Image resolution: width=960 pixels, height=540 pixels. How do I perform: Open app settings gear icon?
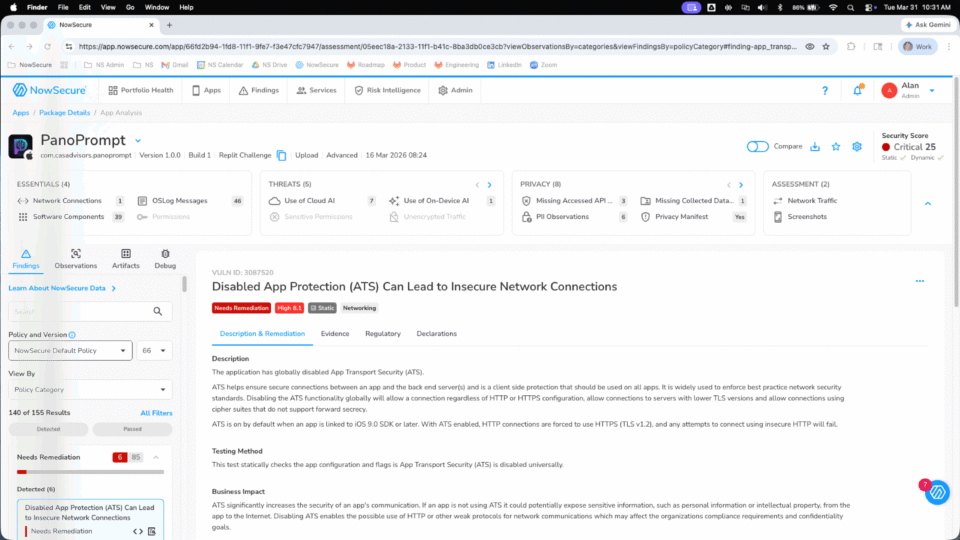click(857, 147)
